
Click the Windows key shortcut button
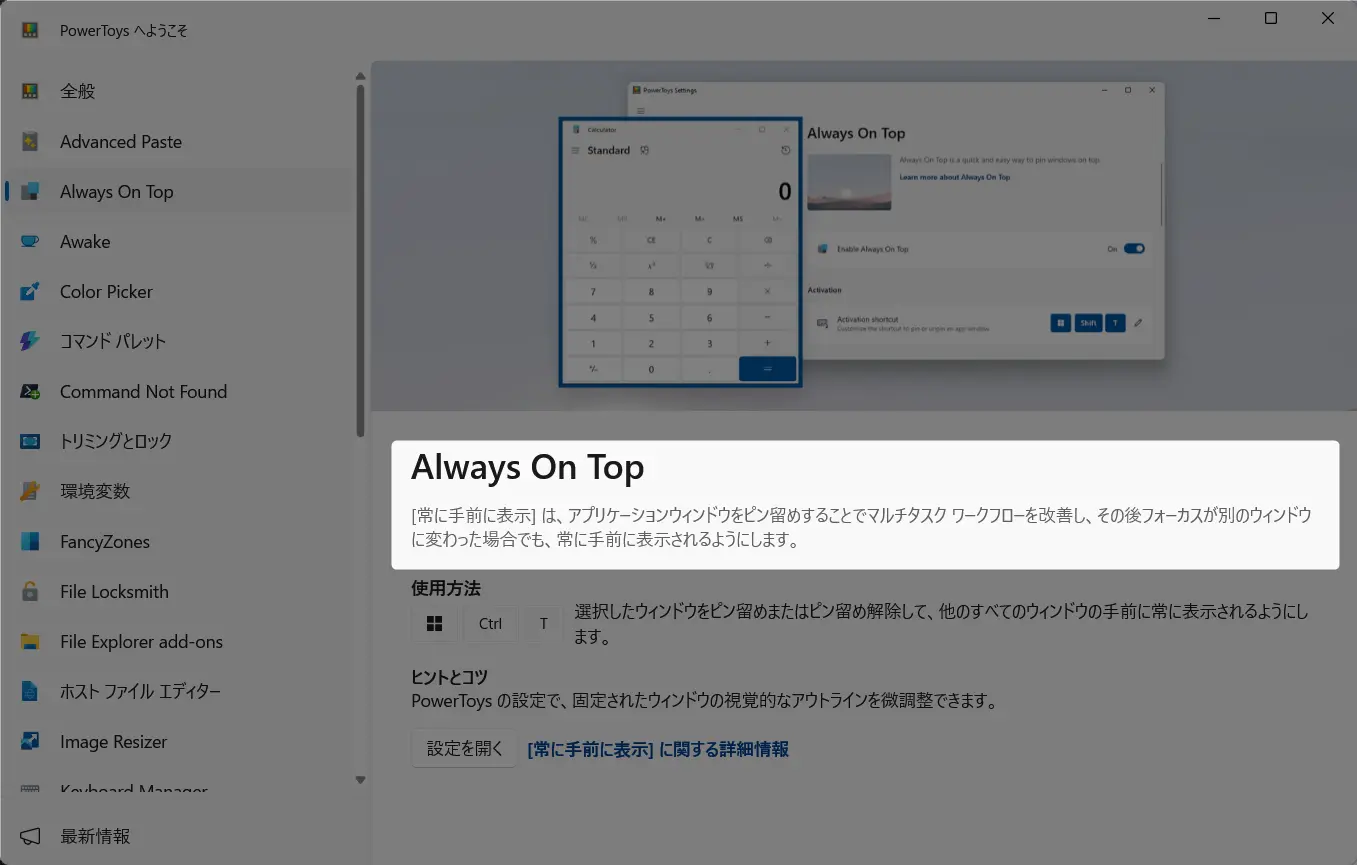pyautogui.click(x=435, y=624)
